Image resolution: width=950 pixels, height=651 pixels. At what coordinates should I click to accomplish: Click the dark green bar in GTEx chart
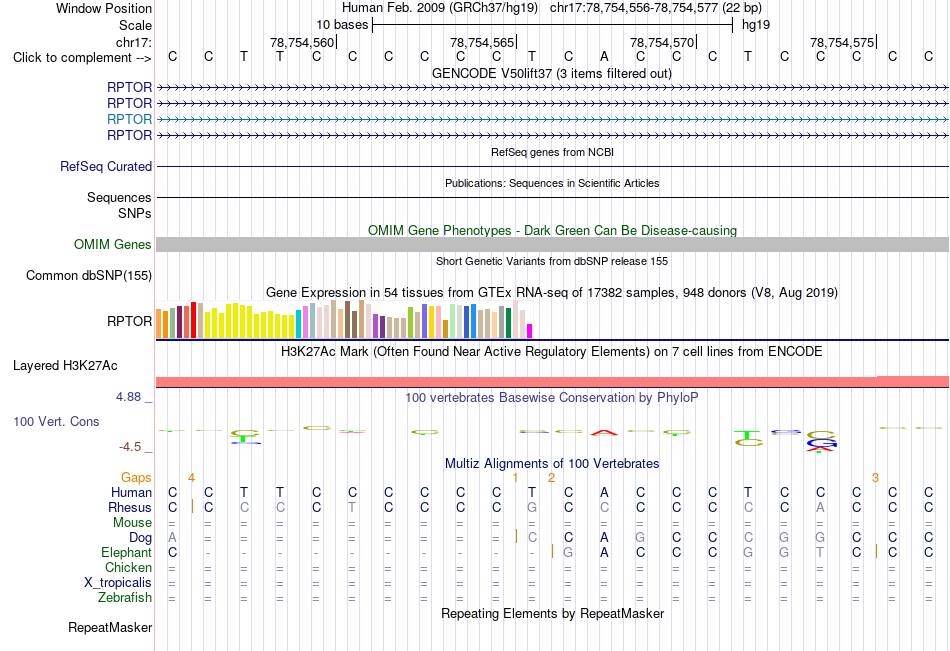(x=508, y=323)
